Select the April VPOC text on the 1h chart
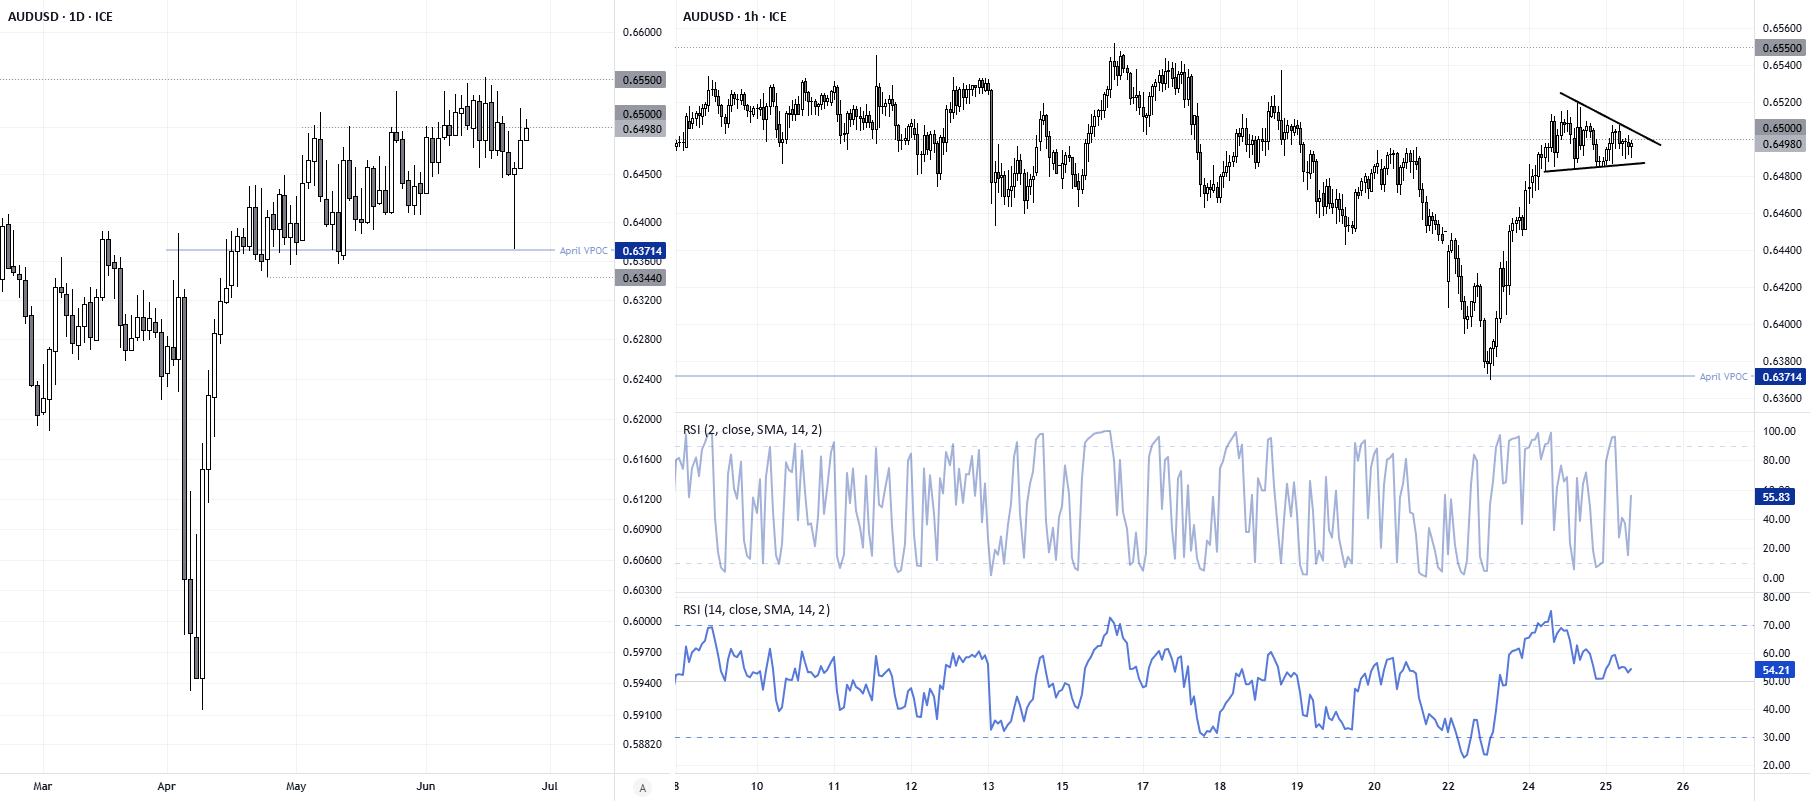Viewport: 1810px width, 801px height. point(1723,377)
